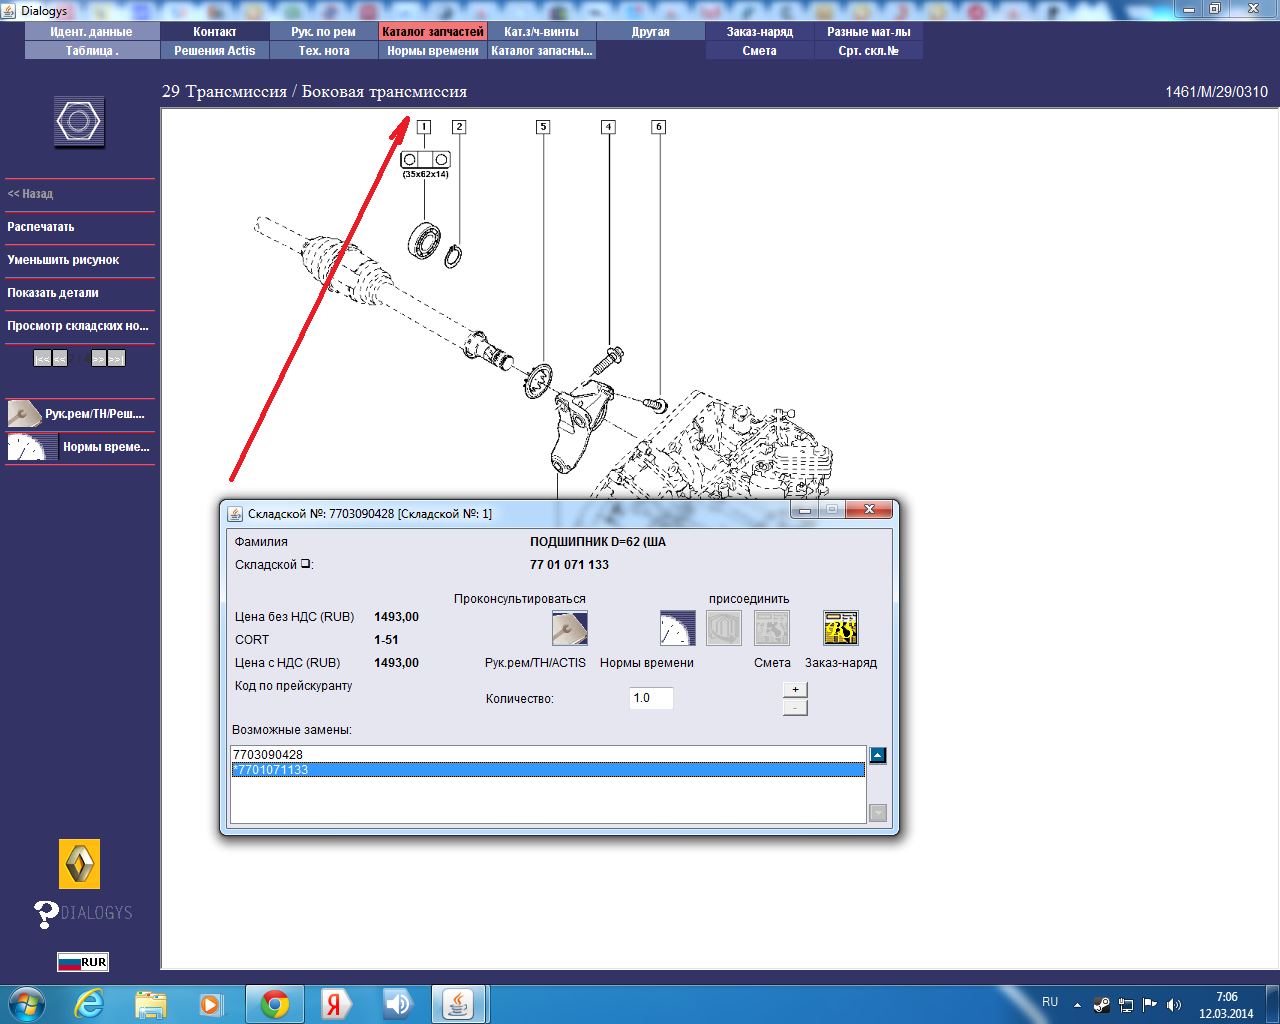Screen dimensions: 1280x1024
Task: Open Контакт tab
Action: [x=215, y=32]
